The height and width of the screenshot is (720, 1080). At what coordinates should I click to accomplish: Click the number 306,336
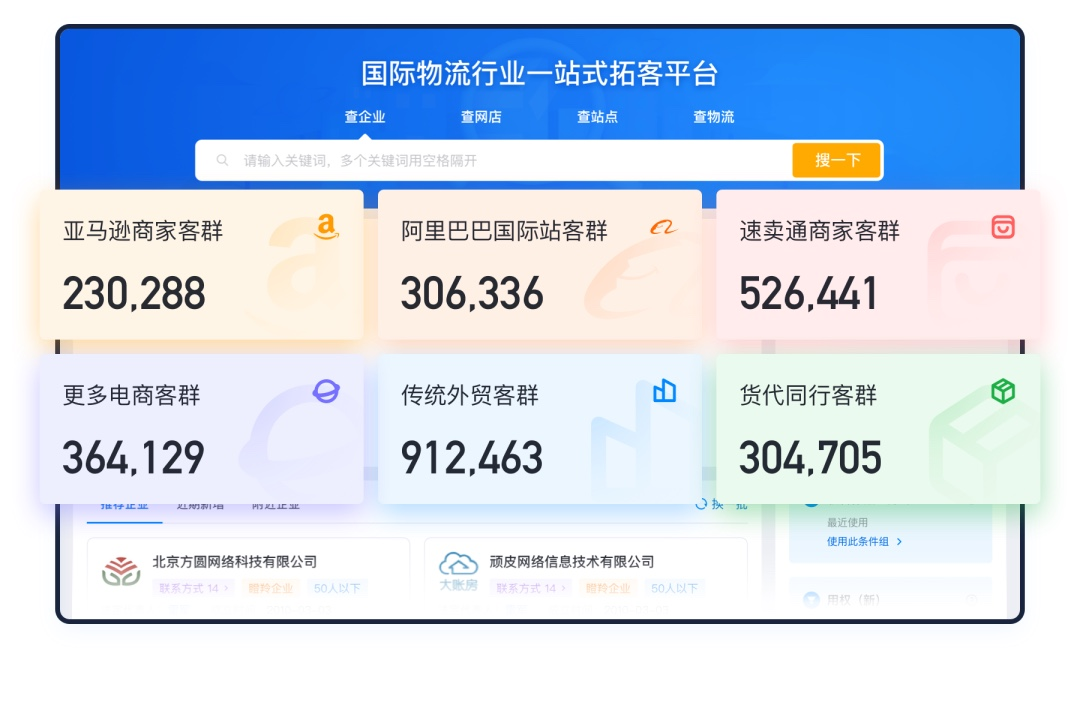click(x=472, y=294)
